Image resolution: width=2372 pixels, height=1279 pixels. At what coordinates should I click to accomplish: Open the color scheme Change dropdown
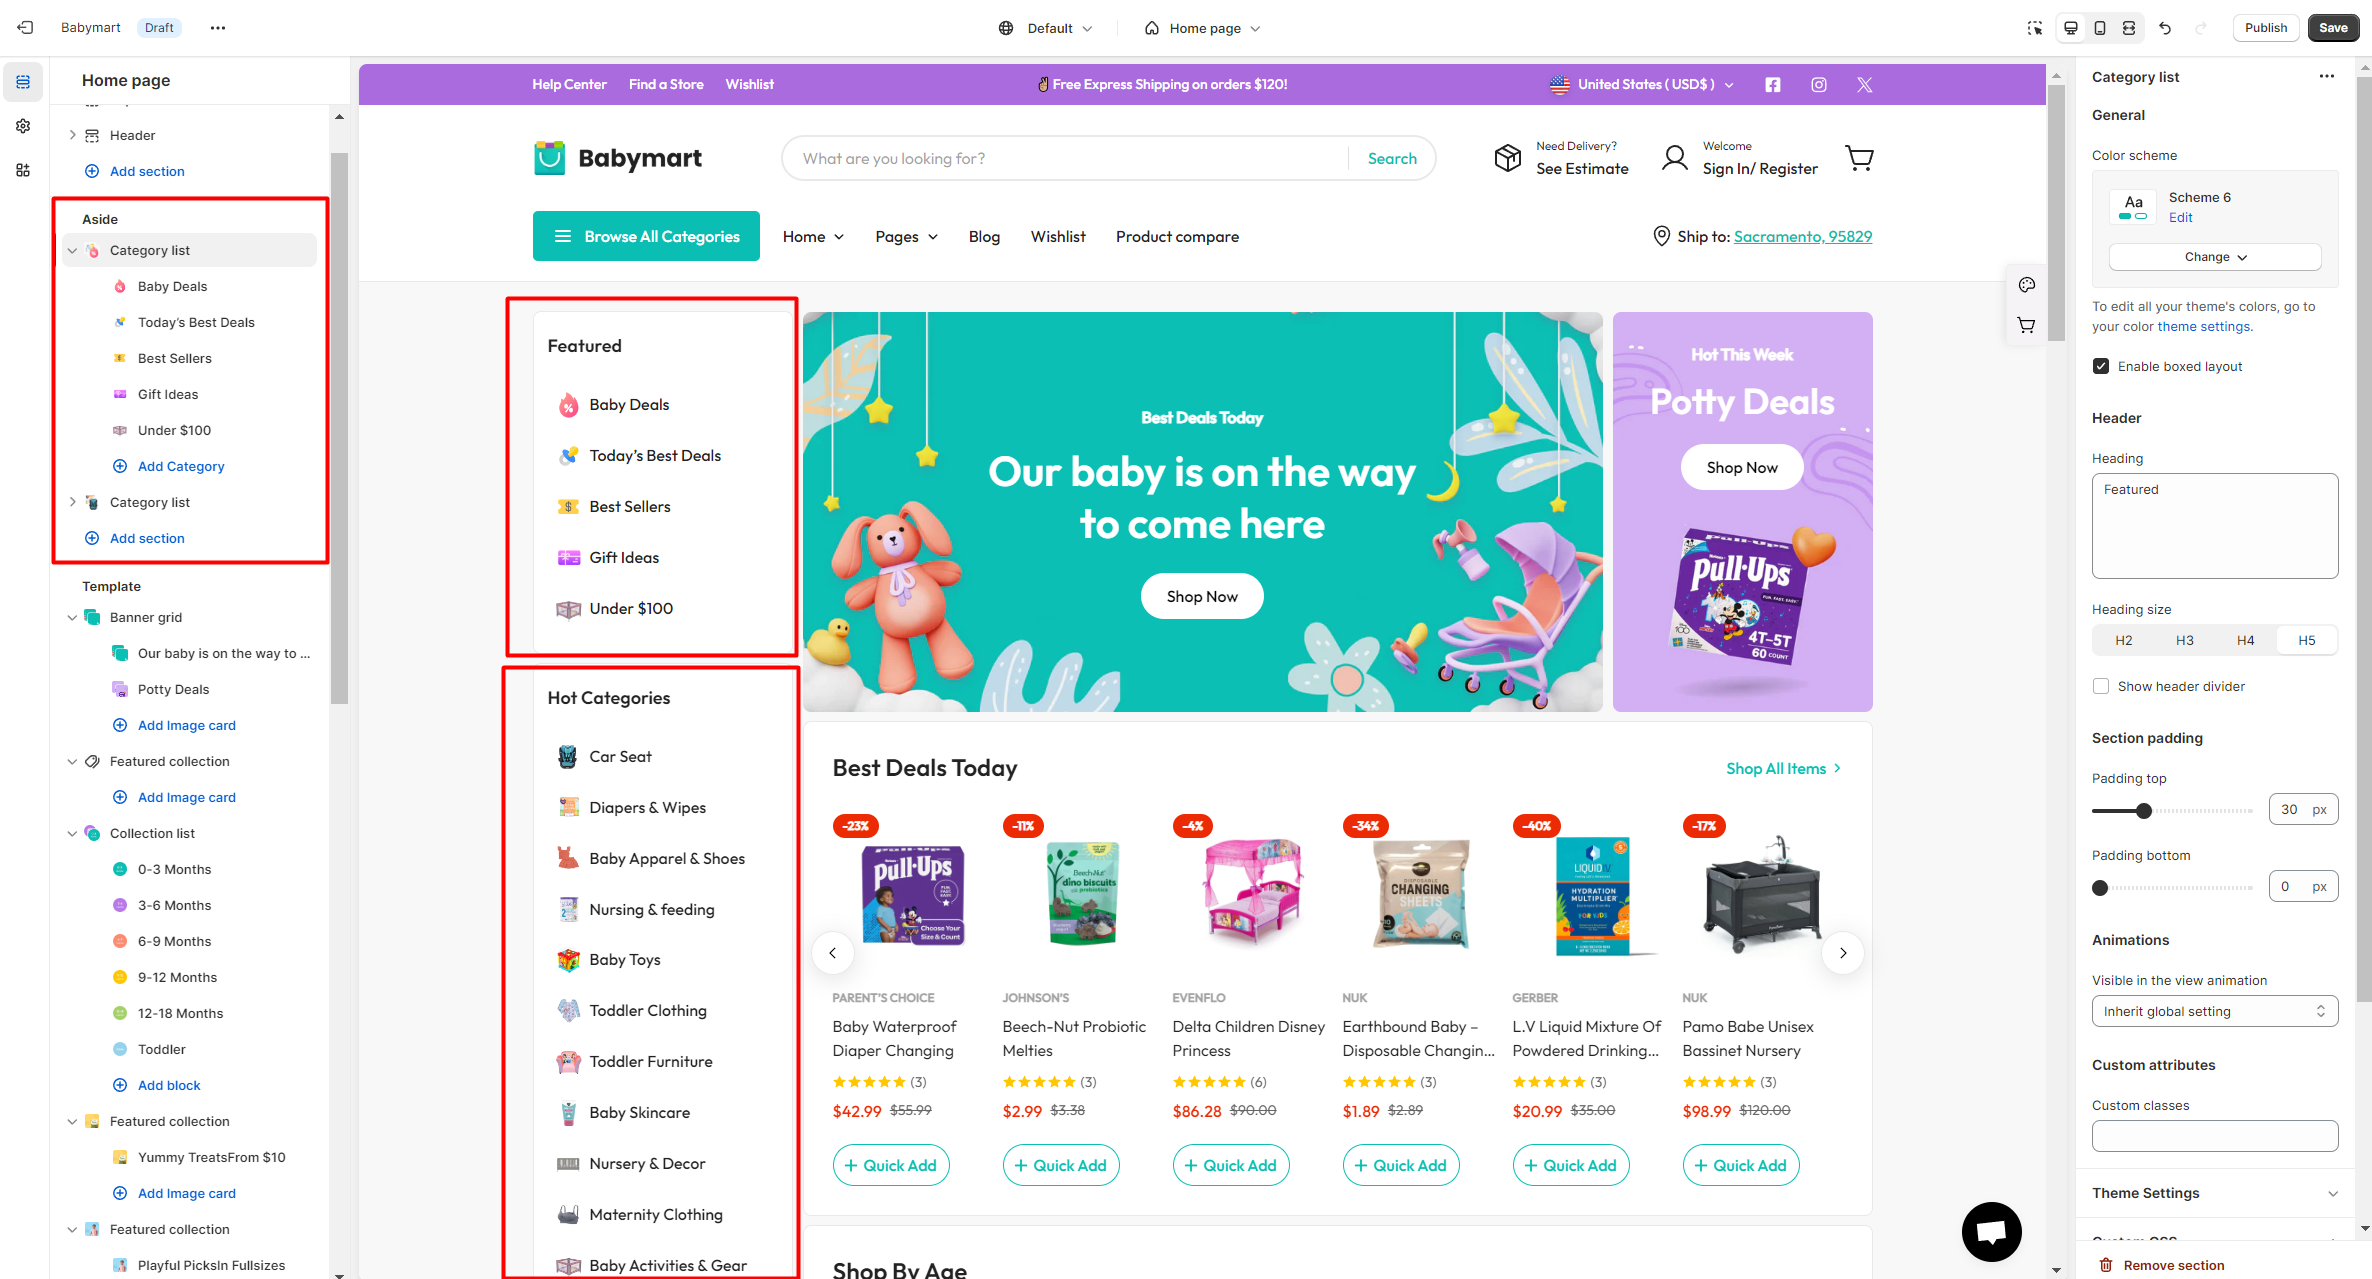click(x=2215, y=258)
